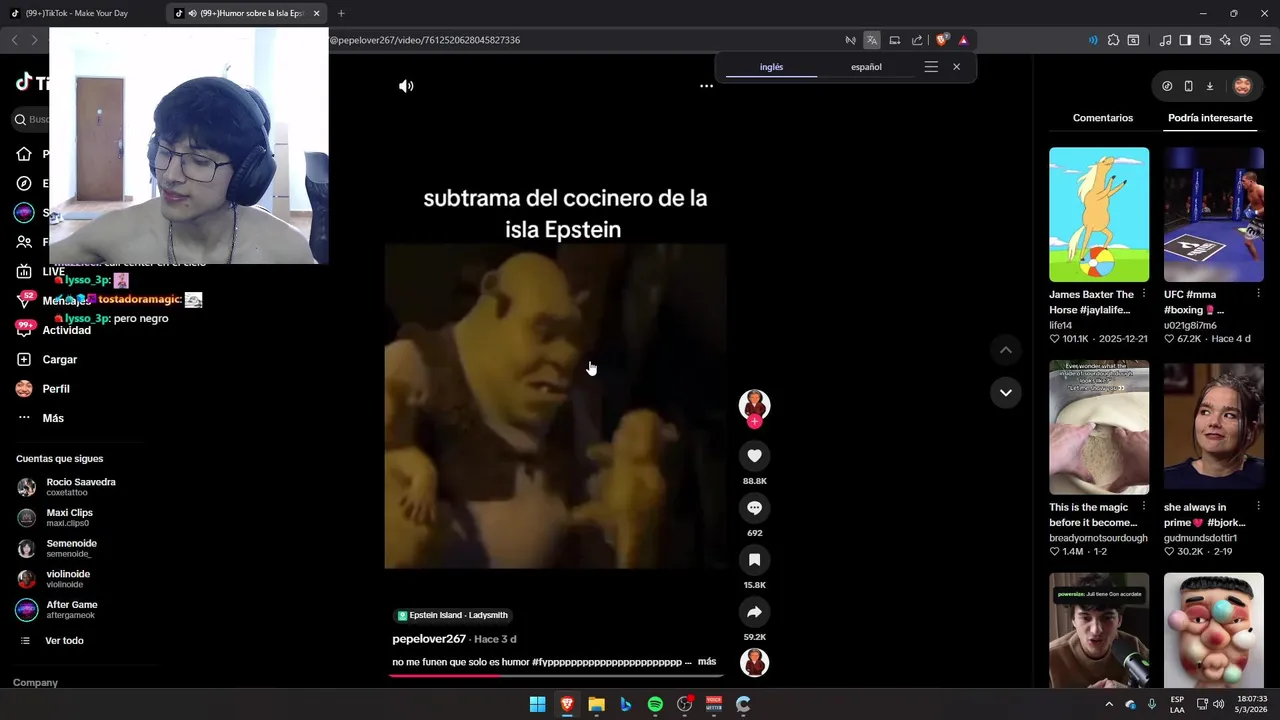
Task: Click the Brave translate icon in address bar
Action: pyautogui.click(x=872, y=40)
